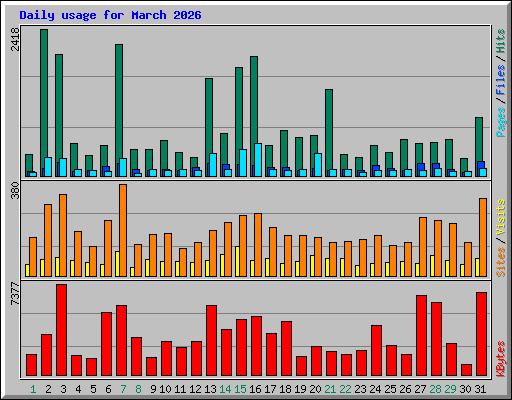Click the cyan Pages bar for day 20
This screenshot has width=512, height=400.
pyautogui.click(x=318, y=165)
